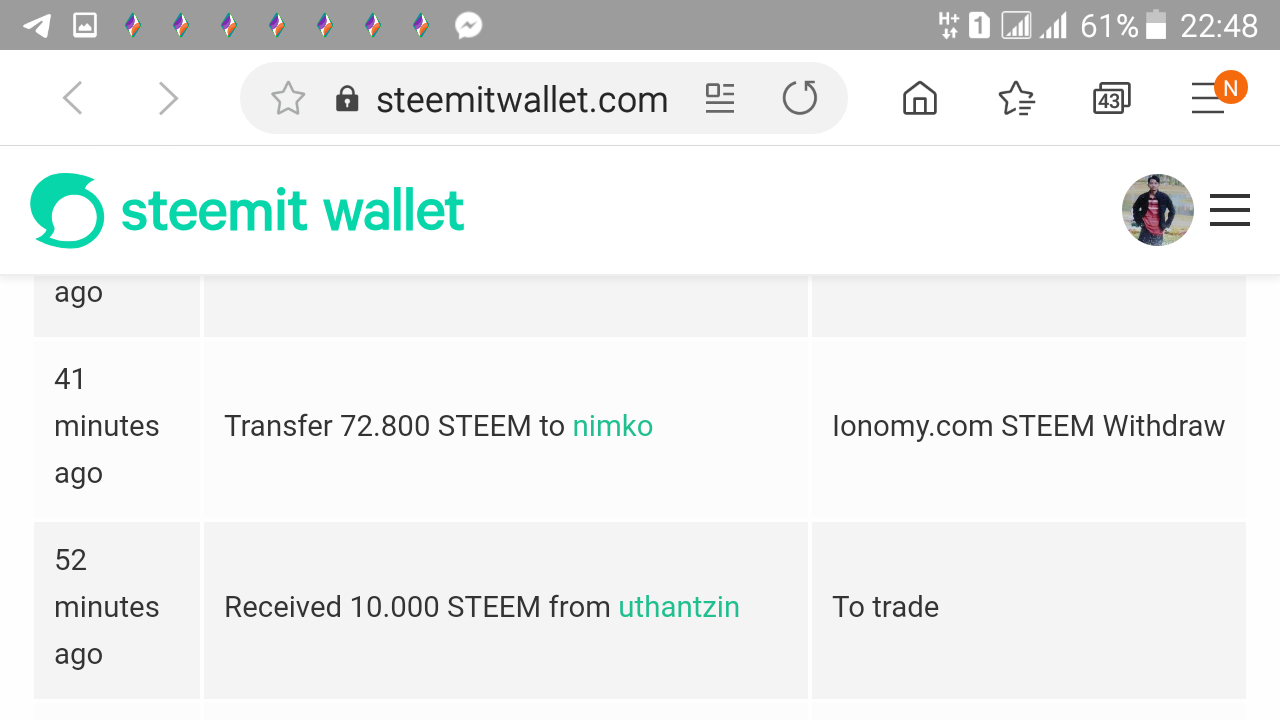This screenshot has width=1280, height=720.
Task: Tap the Messenger notification icon
Action: point(469,25)
